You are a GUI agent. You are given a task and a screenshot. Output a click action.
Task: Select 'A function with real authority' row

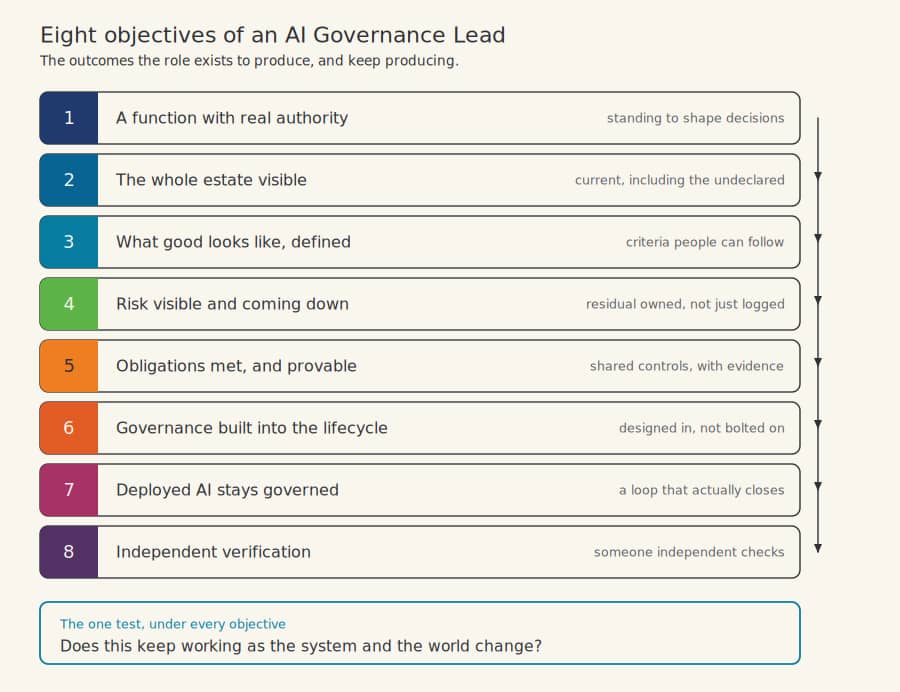(x=420, y=118)
